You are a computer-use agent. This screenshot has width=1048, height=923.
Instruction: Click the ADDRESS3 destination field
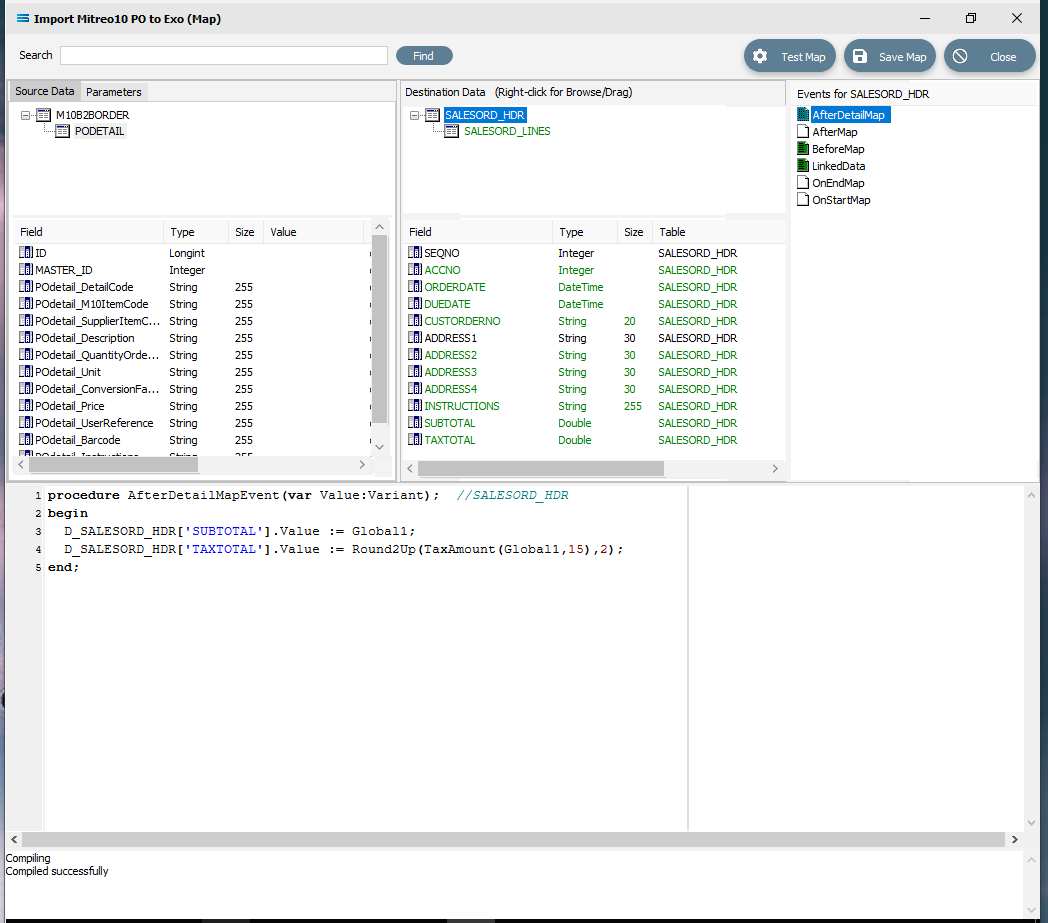(x=450, y=372)
